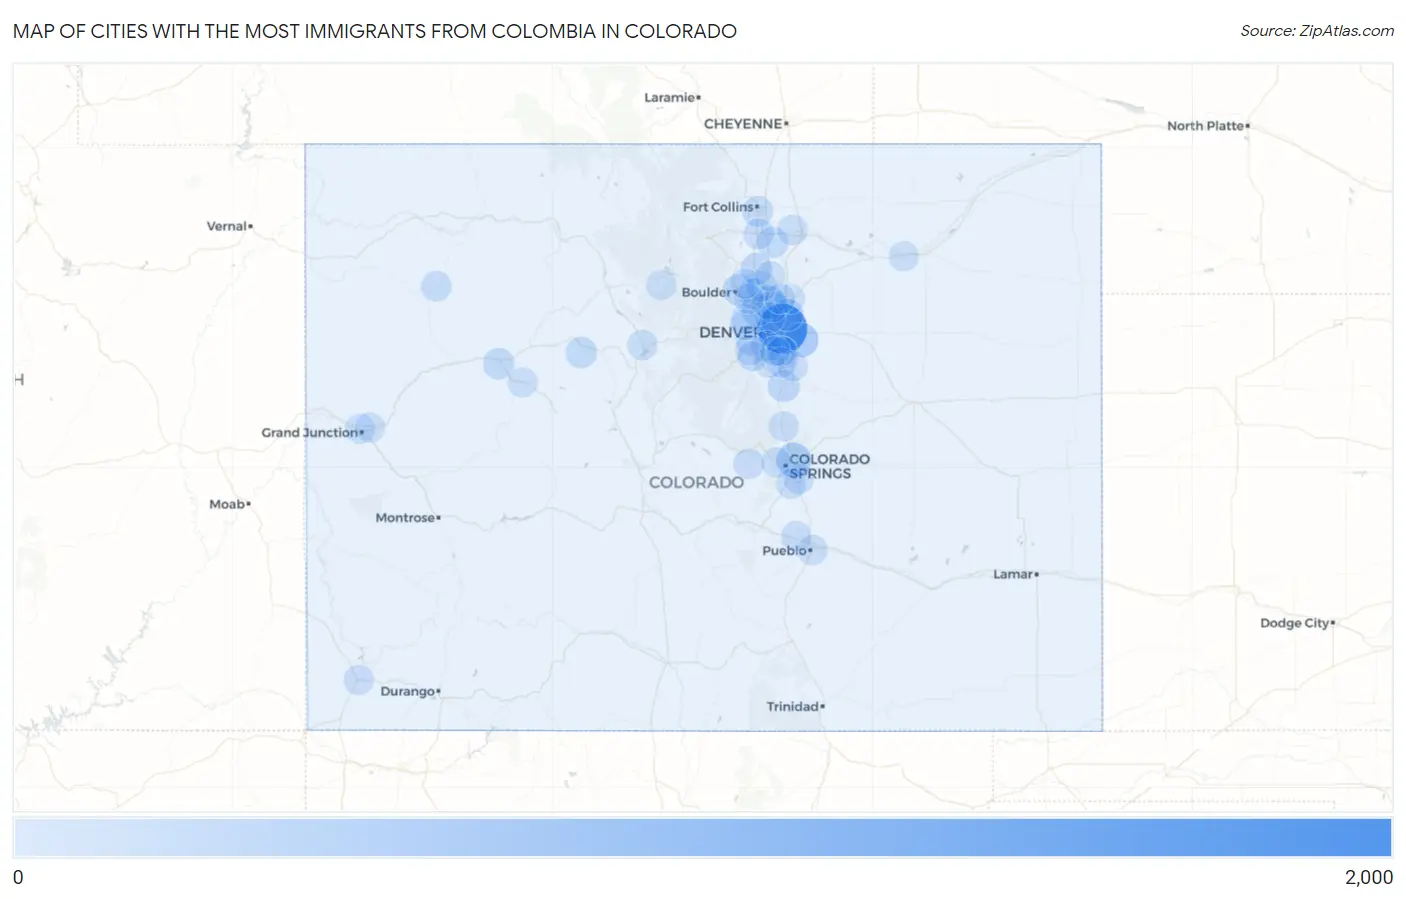The width and height of the screenshot is (1406, 899).
Task: Select the bubble near Durango
Action: tap(359, 680)
